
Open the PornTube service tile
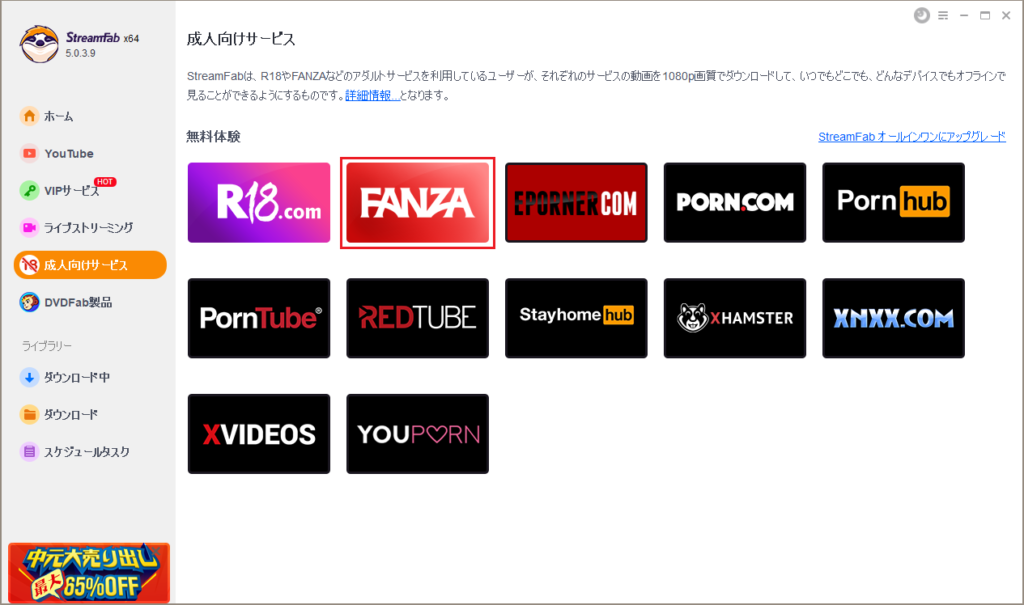(x=259, y=318)
